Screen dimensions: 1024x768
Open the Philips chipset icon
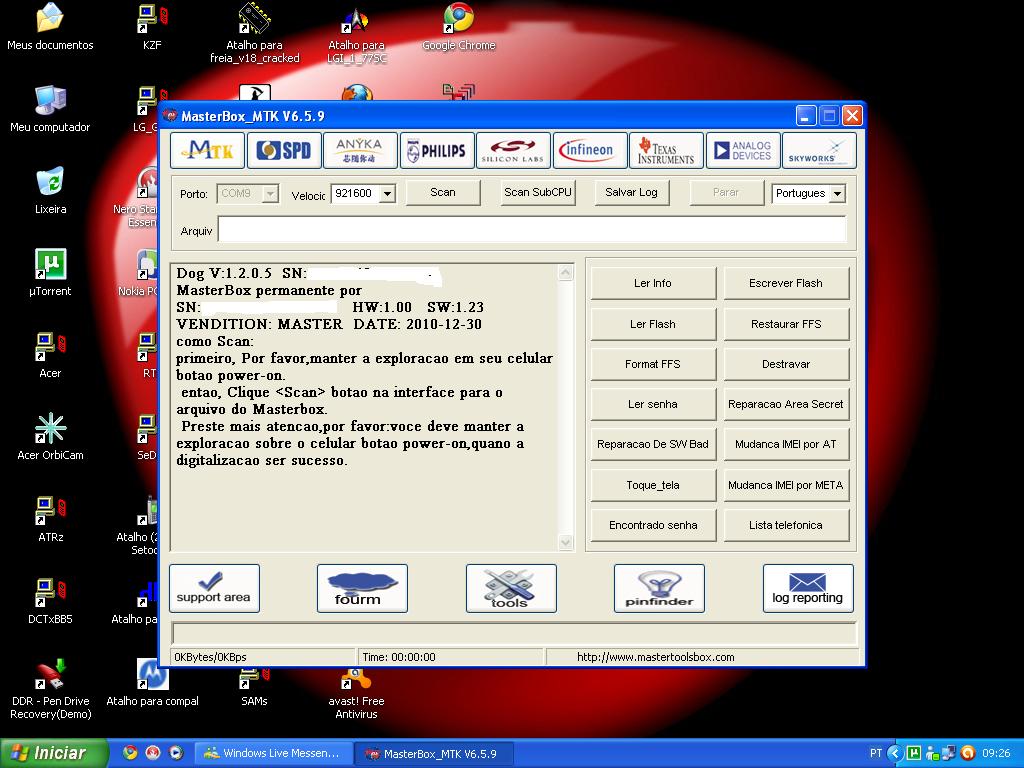[437, 151]
